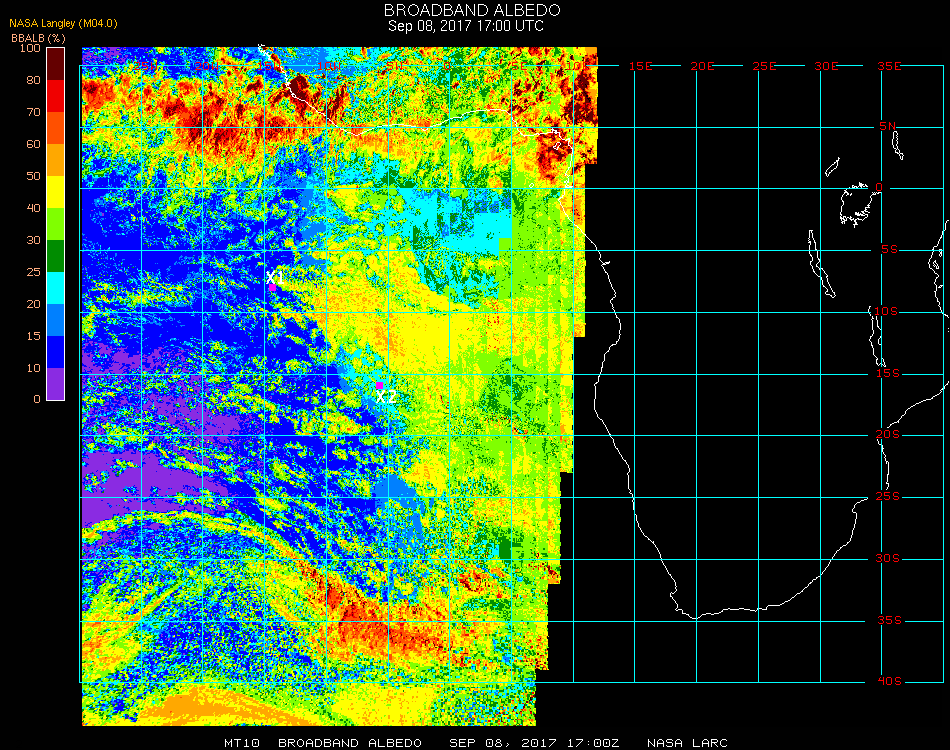
Task: Click the legend value 0 at the scale bottom
Action: (x=37, y=399)
